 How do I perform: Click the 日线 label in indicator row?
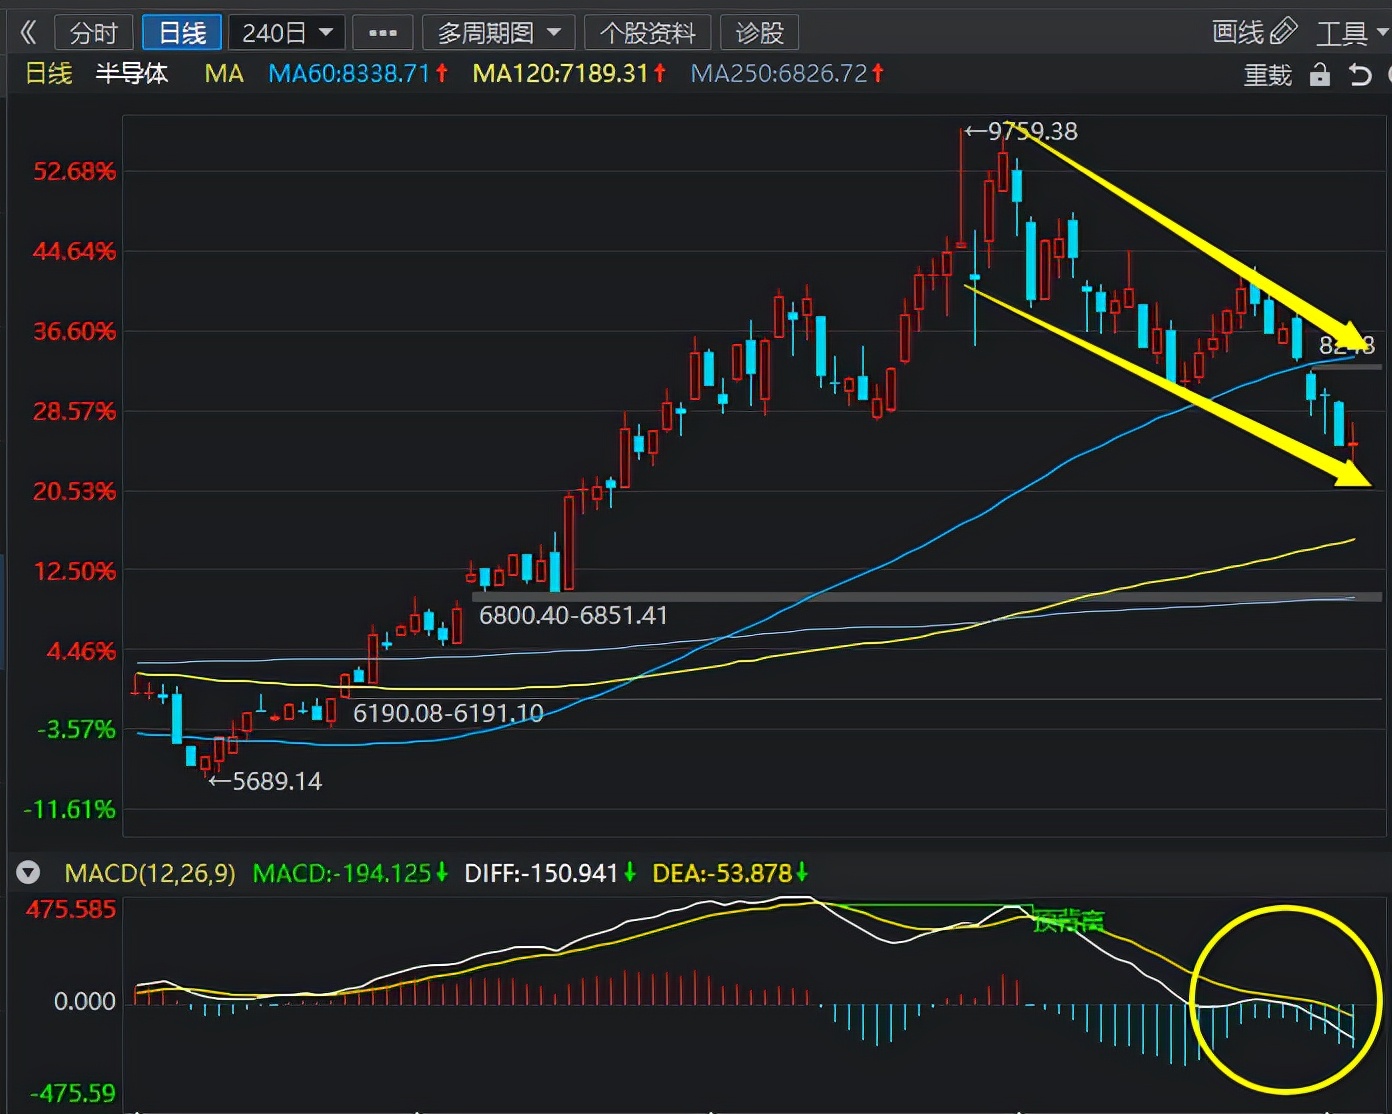tap(48, 74)
